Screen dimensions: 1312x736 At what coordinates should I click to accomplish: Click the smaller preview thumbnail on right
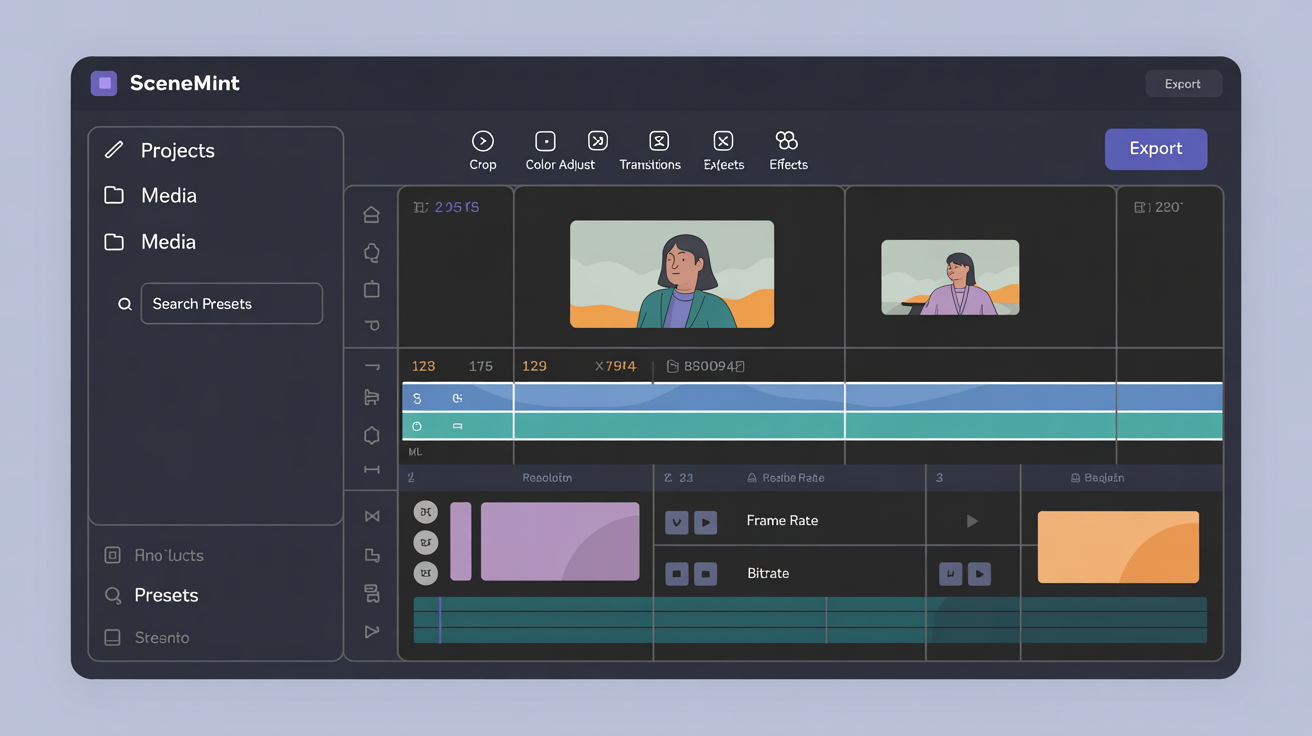coord(950,277)
